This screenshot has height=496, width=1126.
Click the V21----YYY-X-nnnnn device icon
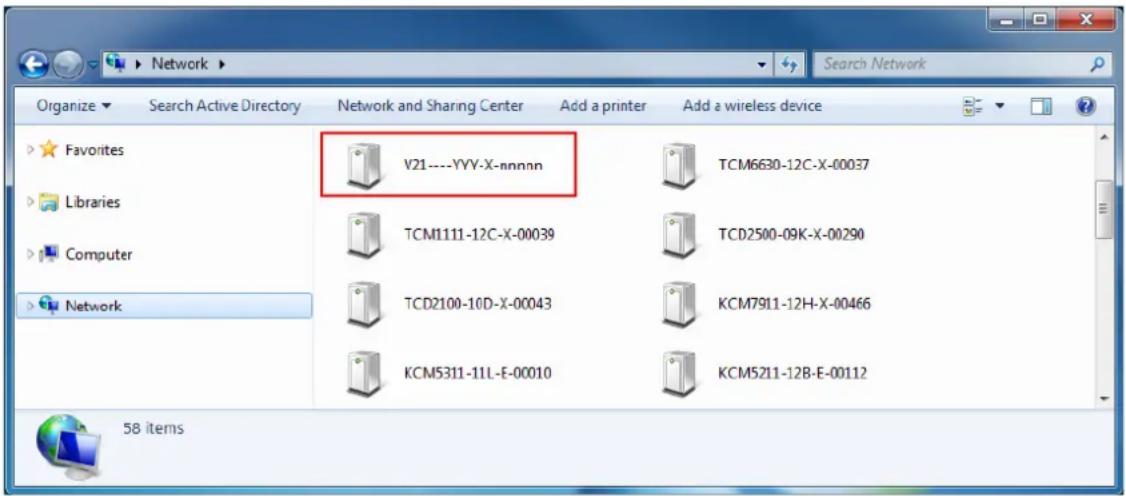pyautogui.click(x=363, y=165)
